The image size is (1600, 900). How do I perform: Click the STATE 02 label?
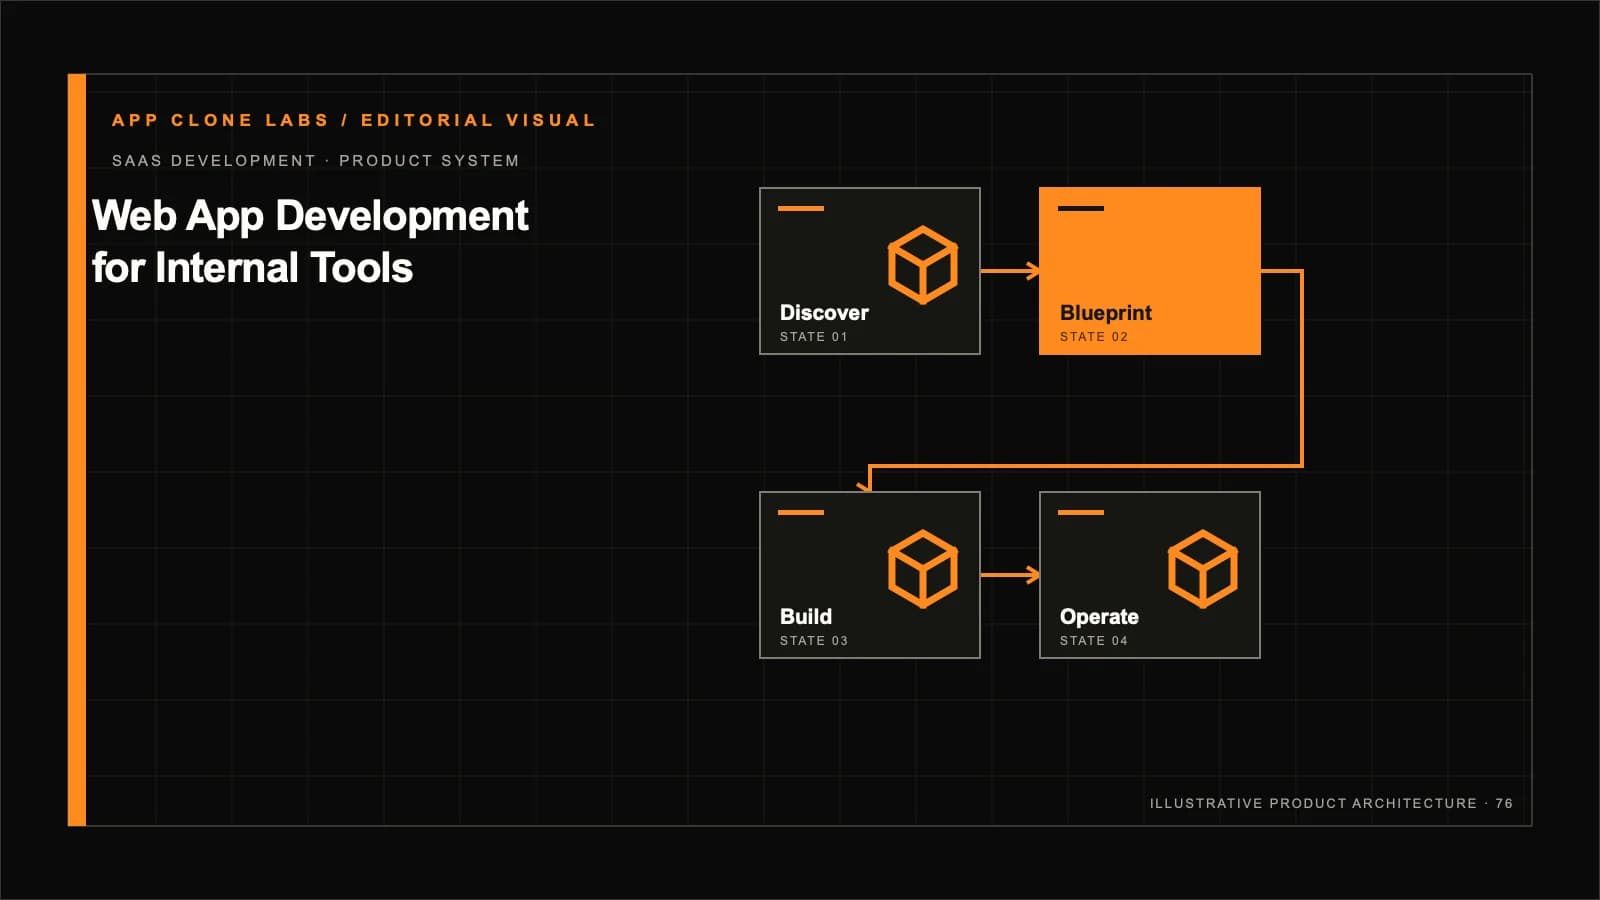tap(1094, 337)
